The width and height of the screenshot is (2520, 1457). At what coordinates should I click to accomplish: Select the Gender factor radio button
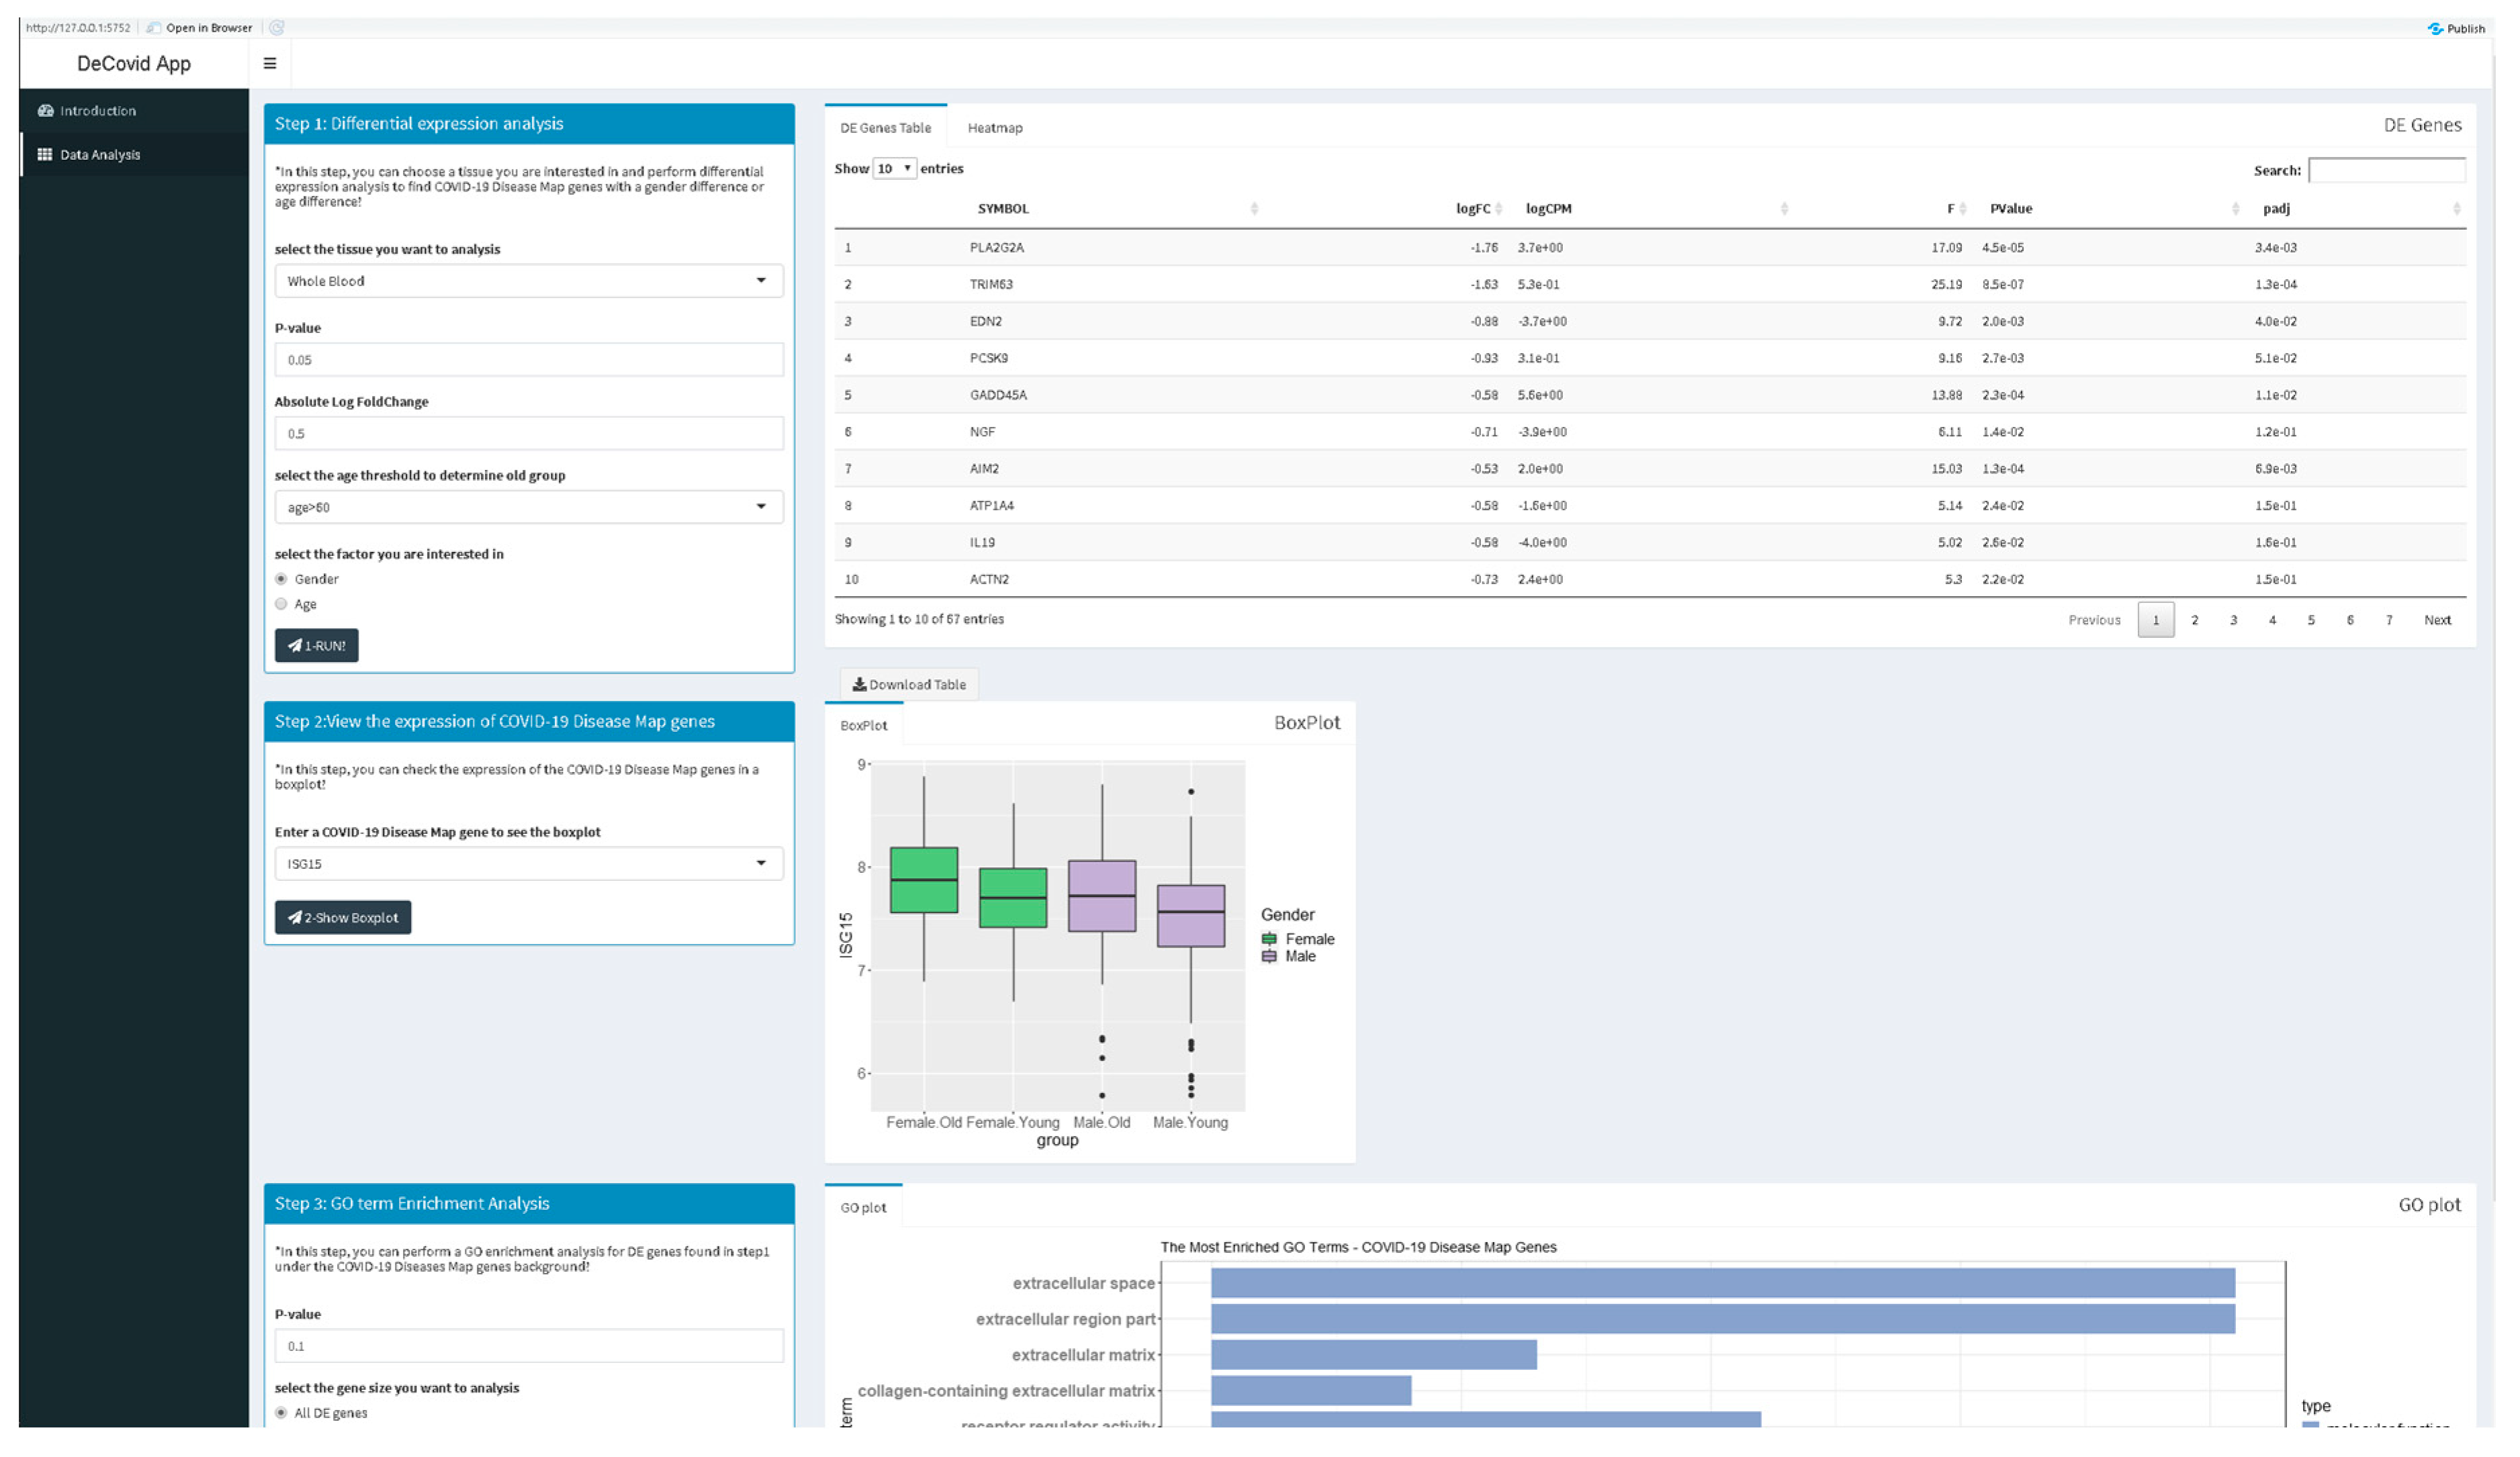281,578
